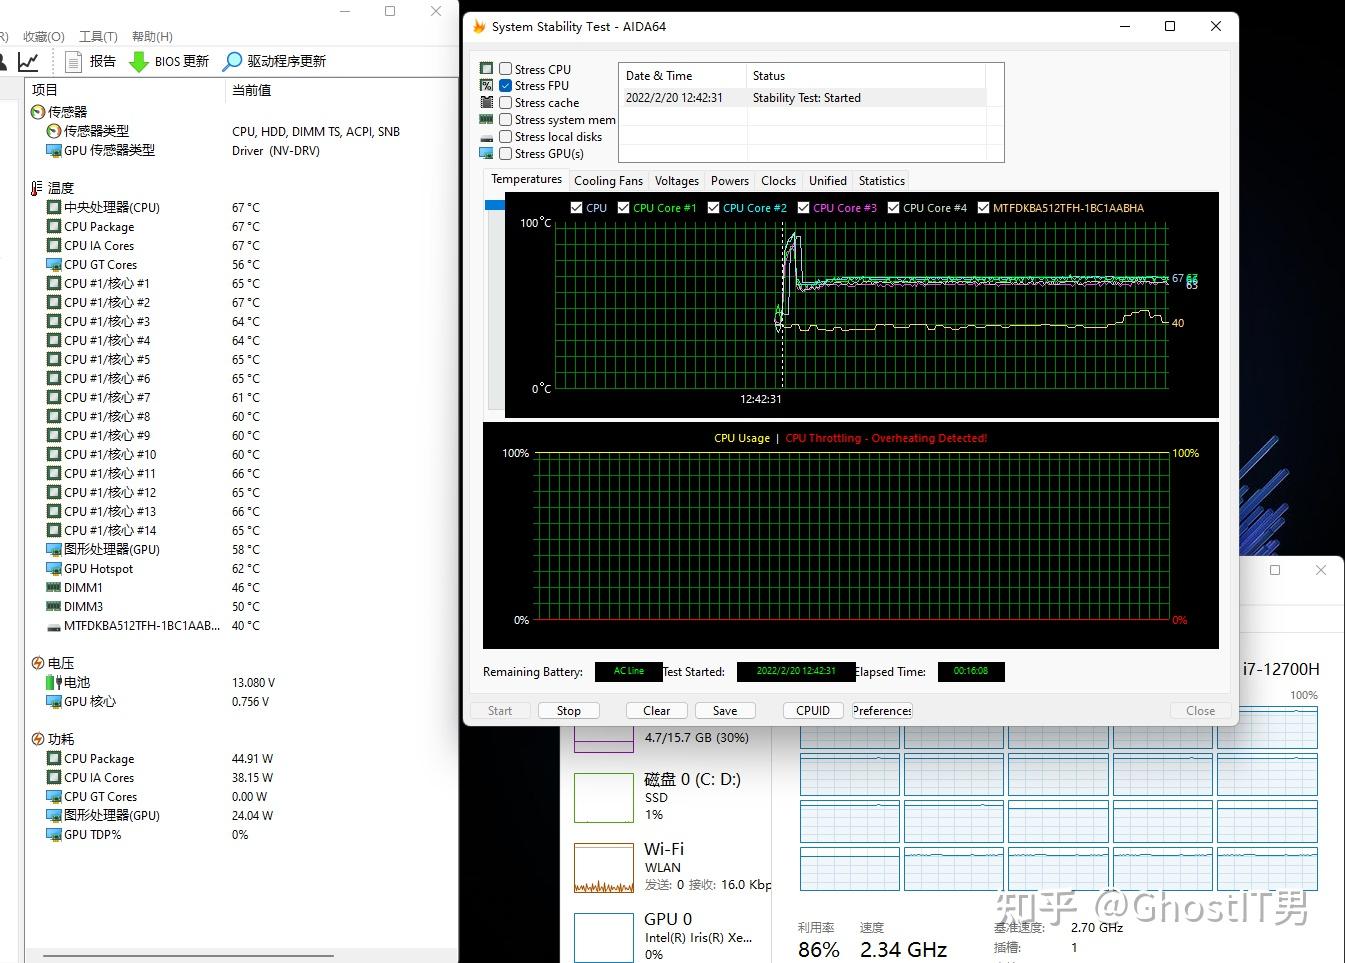Open the Unified tab

pyautogui.click(x=828, y=181)
